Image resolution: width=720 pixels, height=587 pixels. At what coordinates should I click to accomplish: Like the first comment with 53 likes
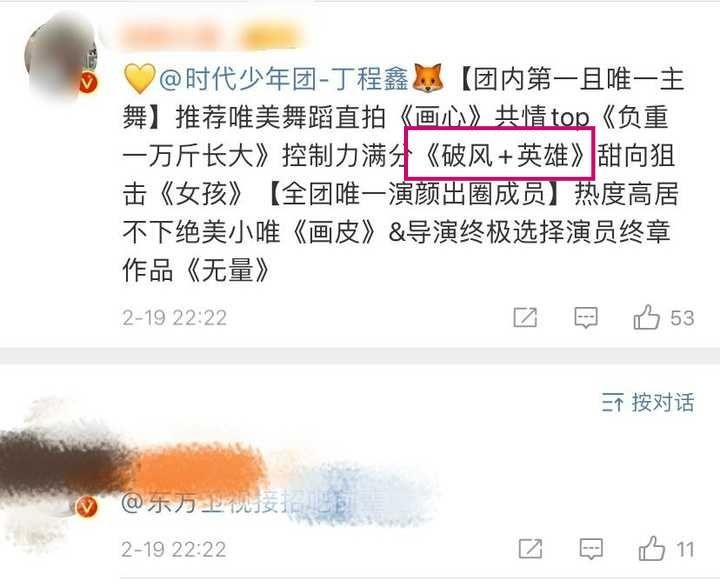[x=647, y=317]
